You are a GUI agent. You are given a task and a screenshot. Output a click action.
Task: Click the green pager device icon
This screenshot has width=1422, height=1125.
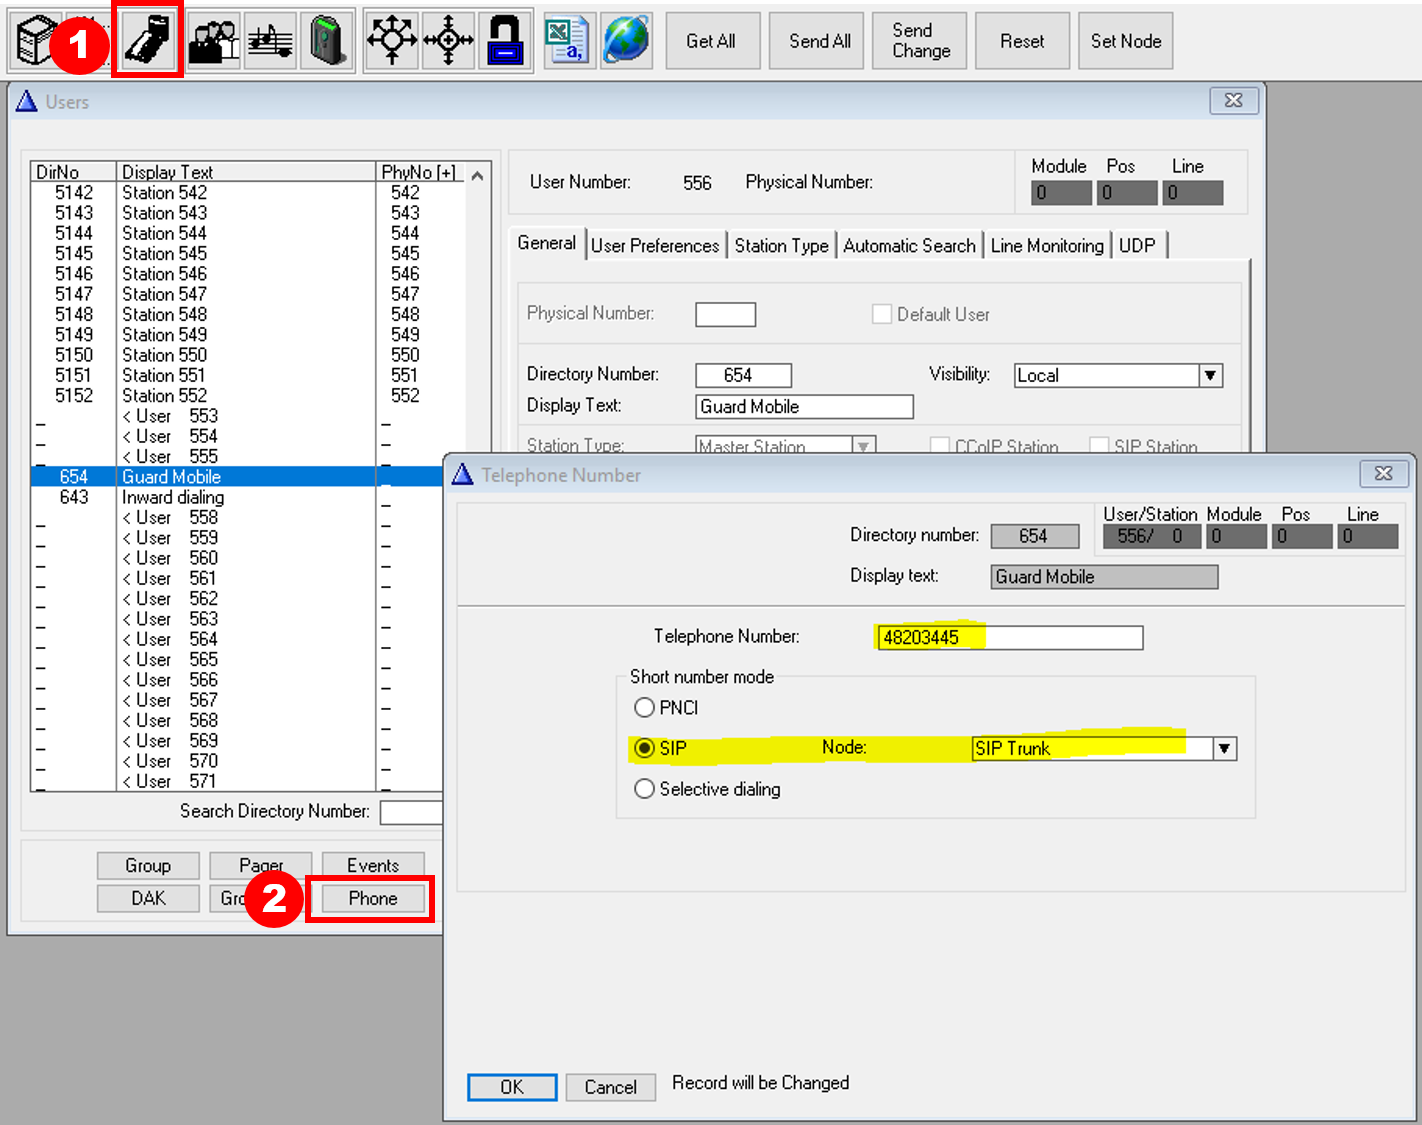point(327,41)
